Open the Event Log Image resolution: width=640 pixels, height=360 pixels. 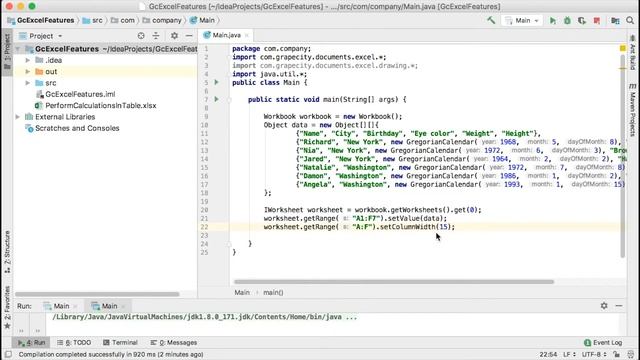[x=603, y=342]
